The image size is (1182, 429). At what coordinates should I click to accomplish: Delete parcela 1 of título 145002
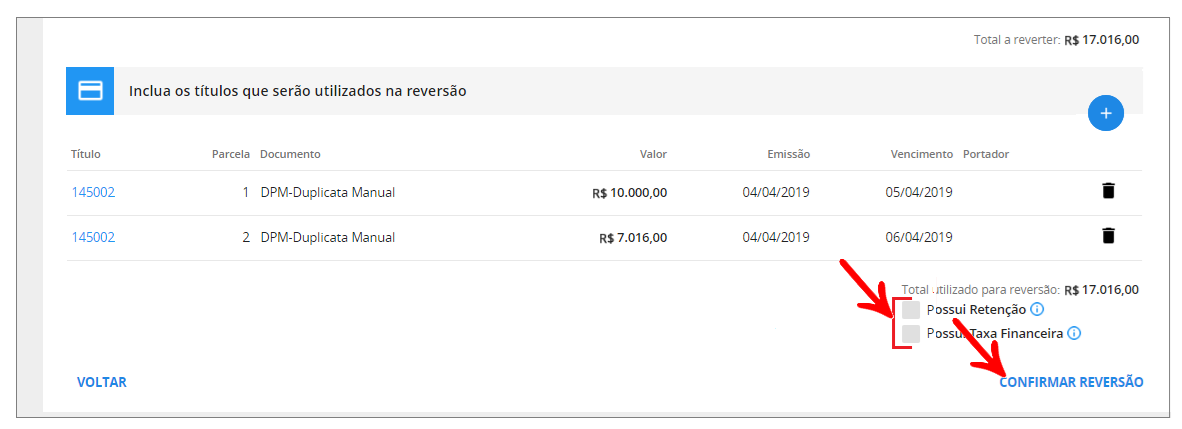(x=1108, y=191)
